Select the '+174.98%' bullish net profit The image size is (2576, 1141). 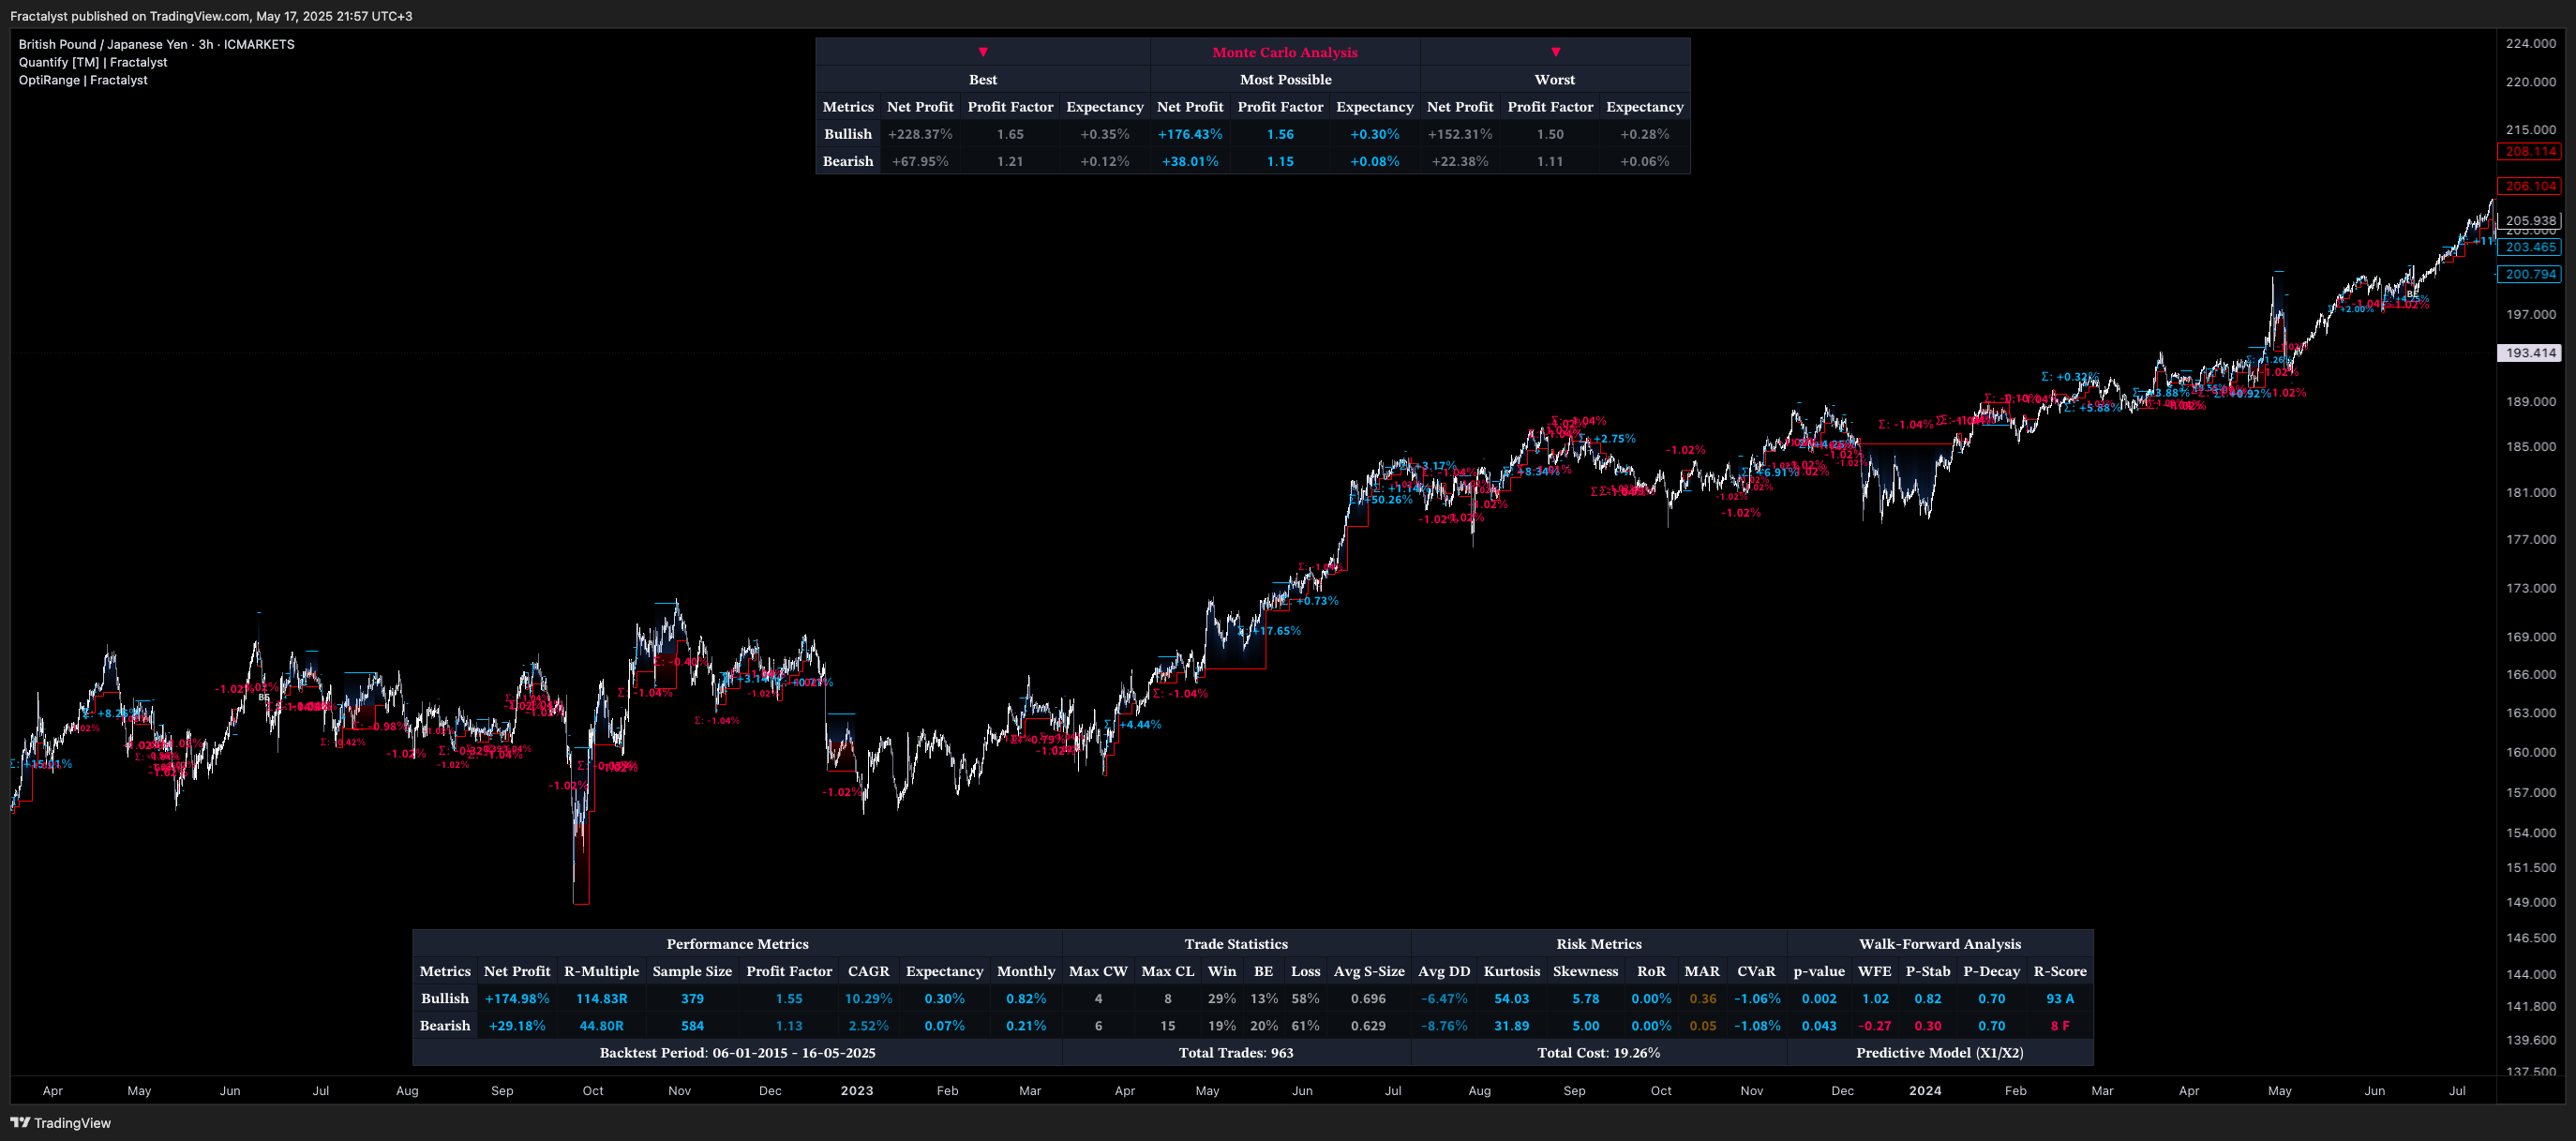point(517,999)
